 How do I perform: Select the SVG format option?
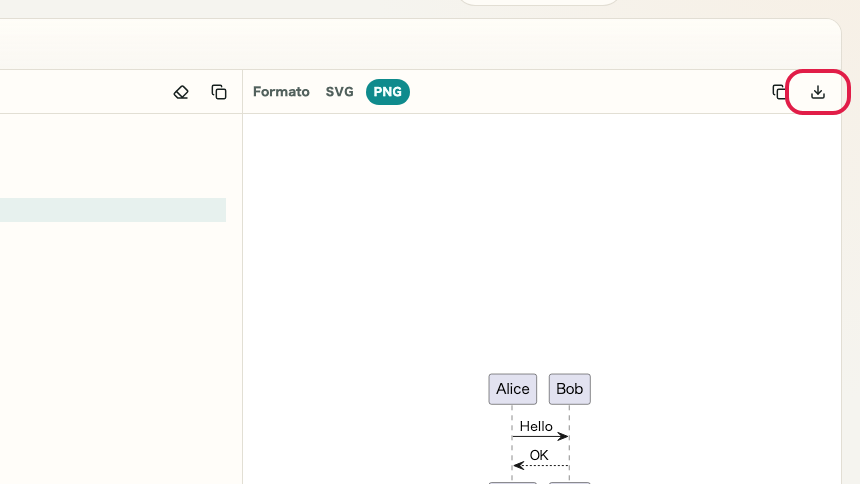(340, 92)
